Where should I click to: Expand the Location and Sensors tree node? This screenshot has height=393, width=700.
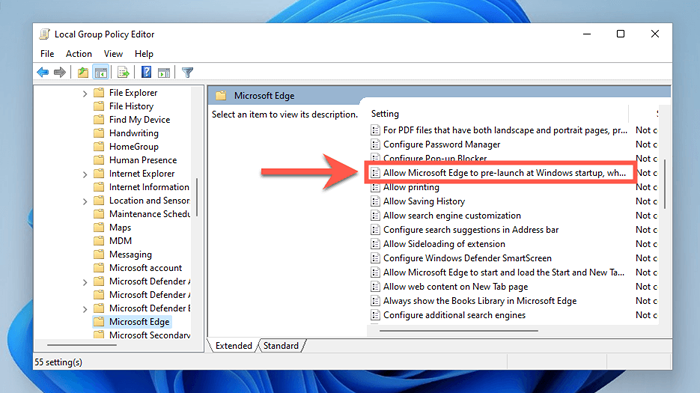pyautogui.click(x=85, y=201)
